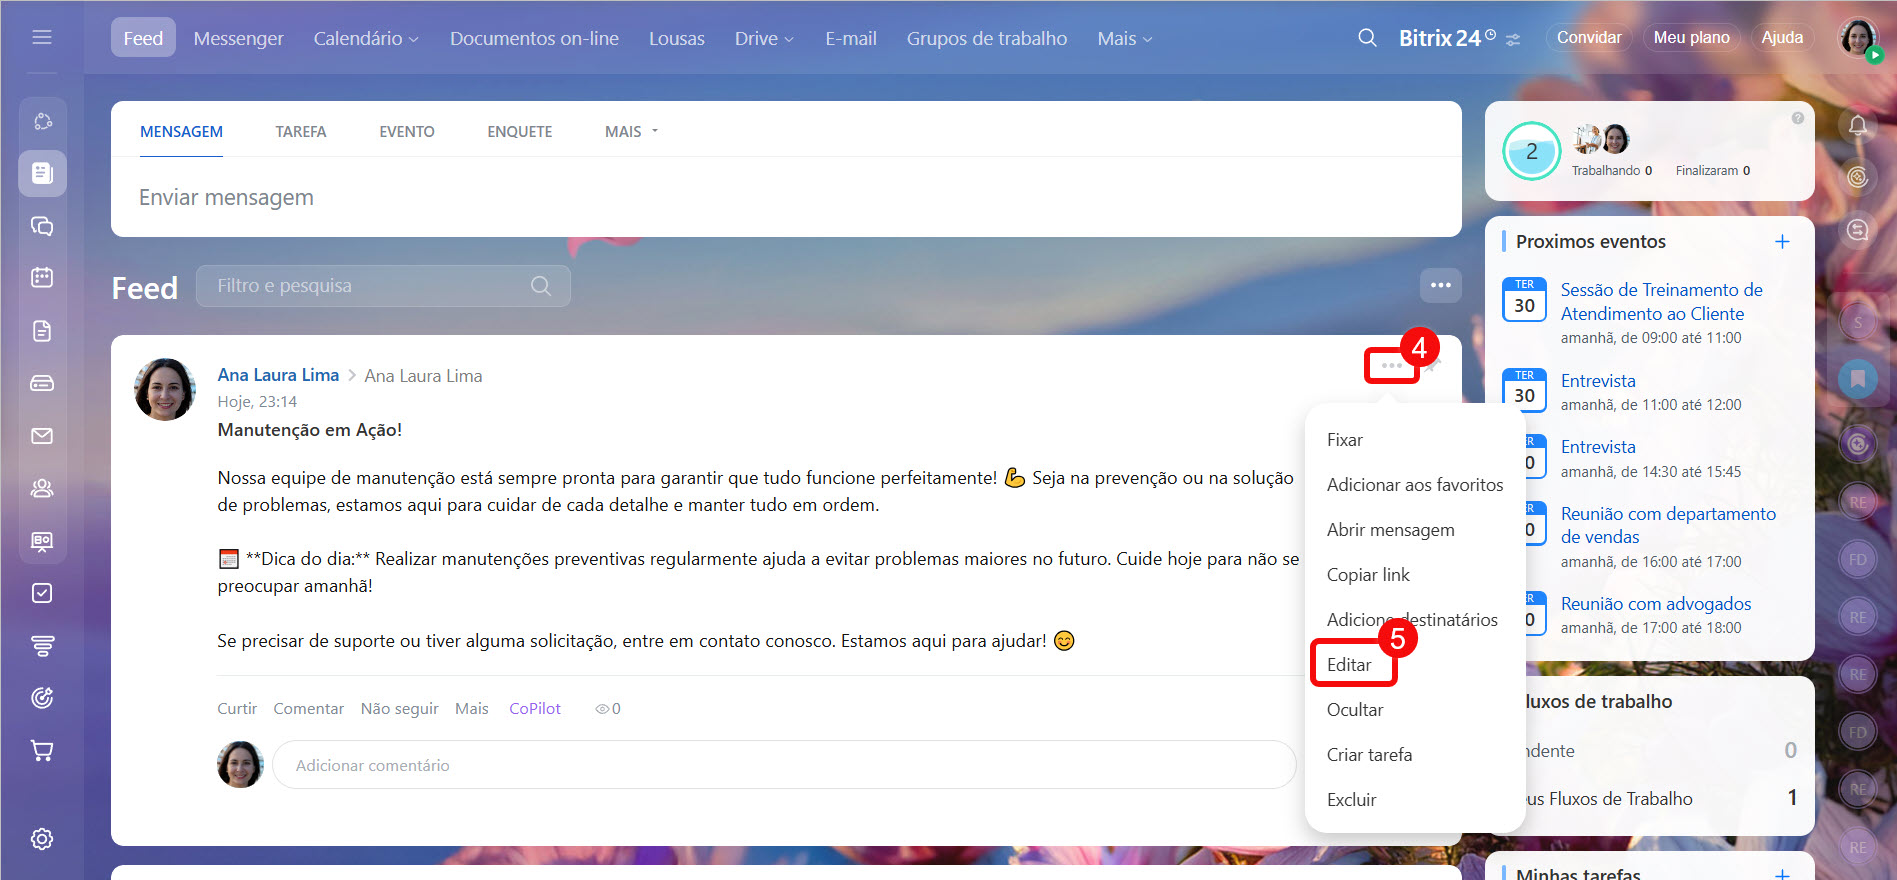
Task: Open Sessão de Treinamento de Atendimento event
Action: click(1661, 301)
